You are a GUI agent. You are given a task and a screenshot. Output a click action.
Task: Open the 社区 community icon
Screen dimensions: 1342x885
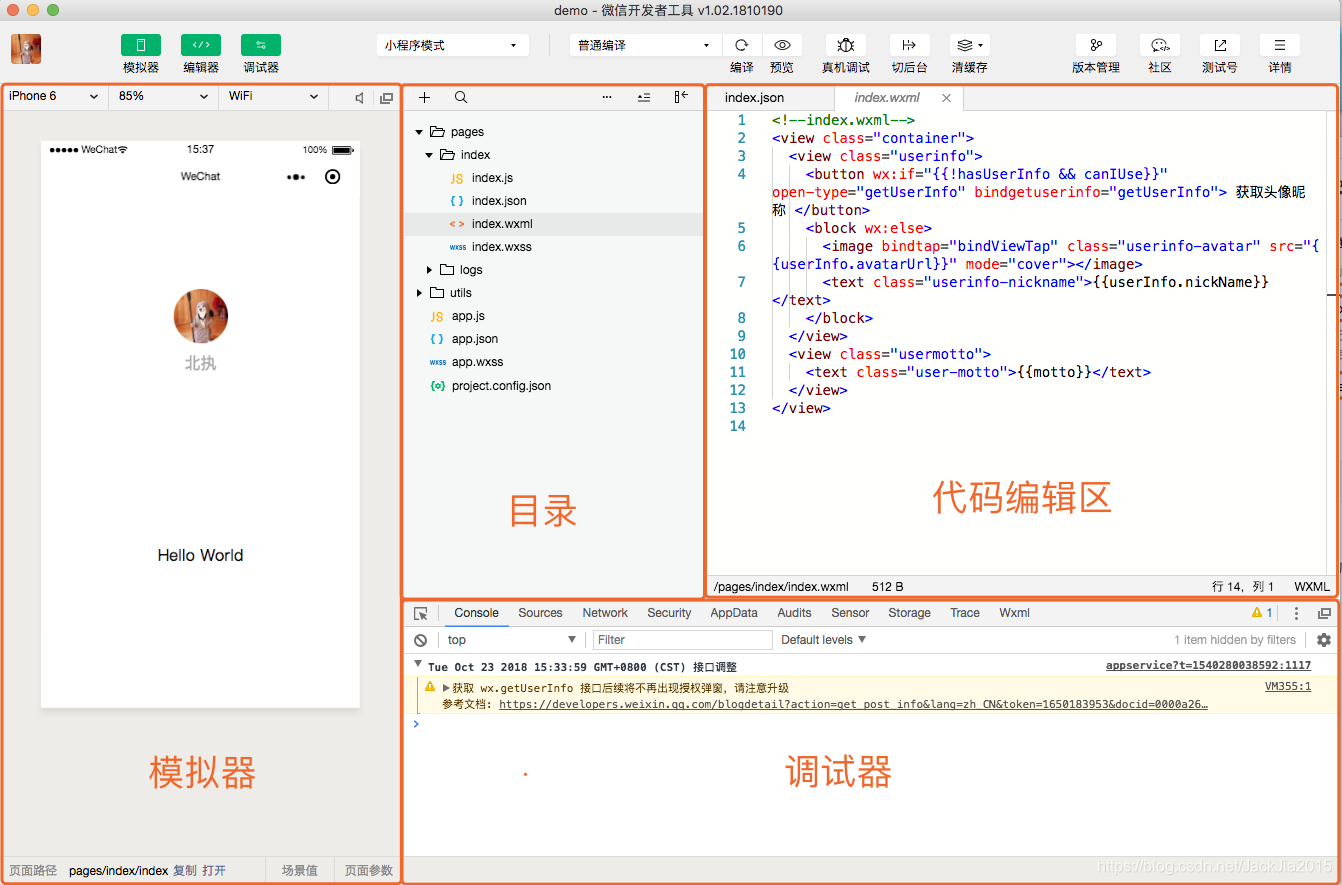[1160, 45]
